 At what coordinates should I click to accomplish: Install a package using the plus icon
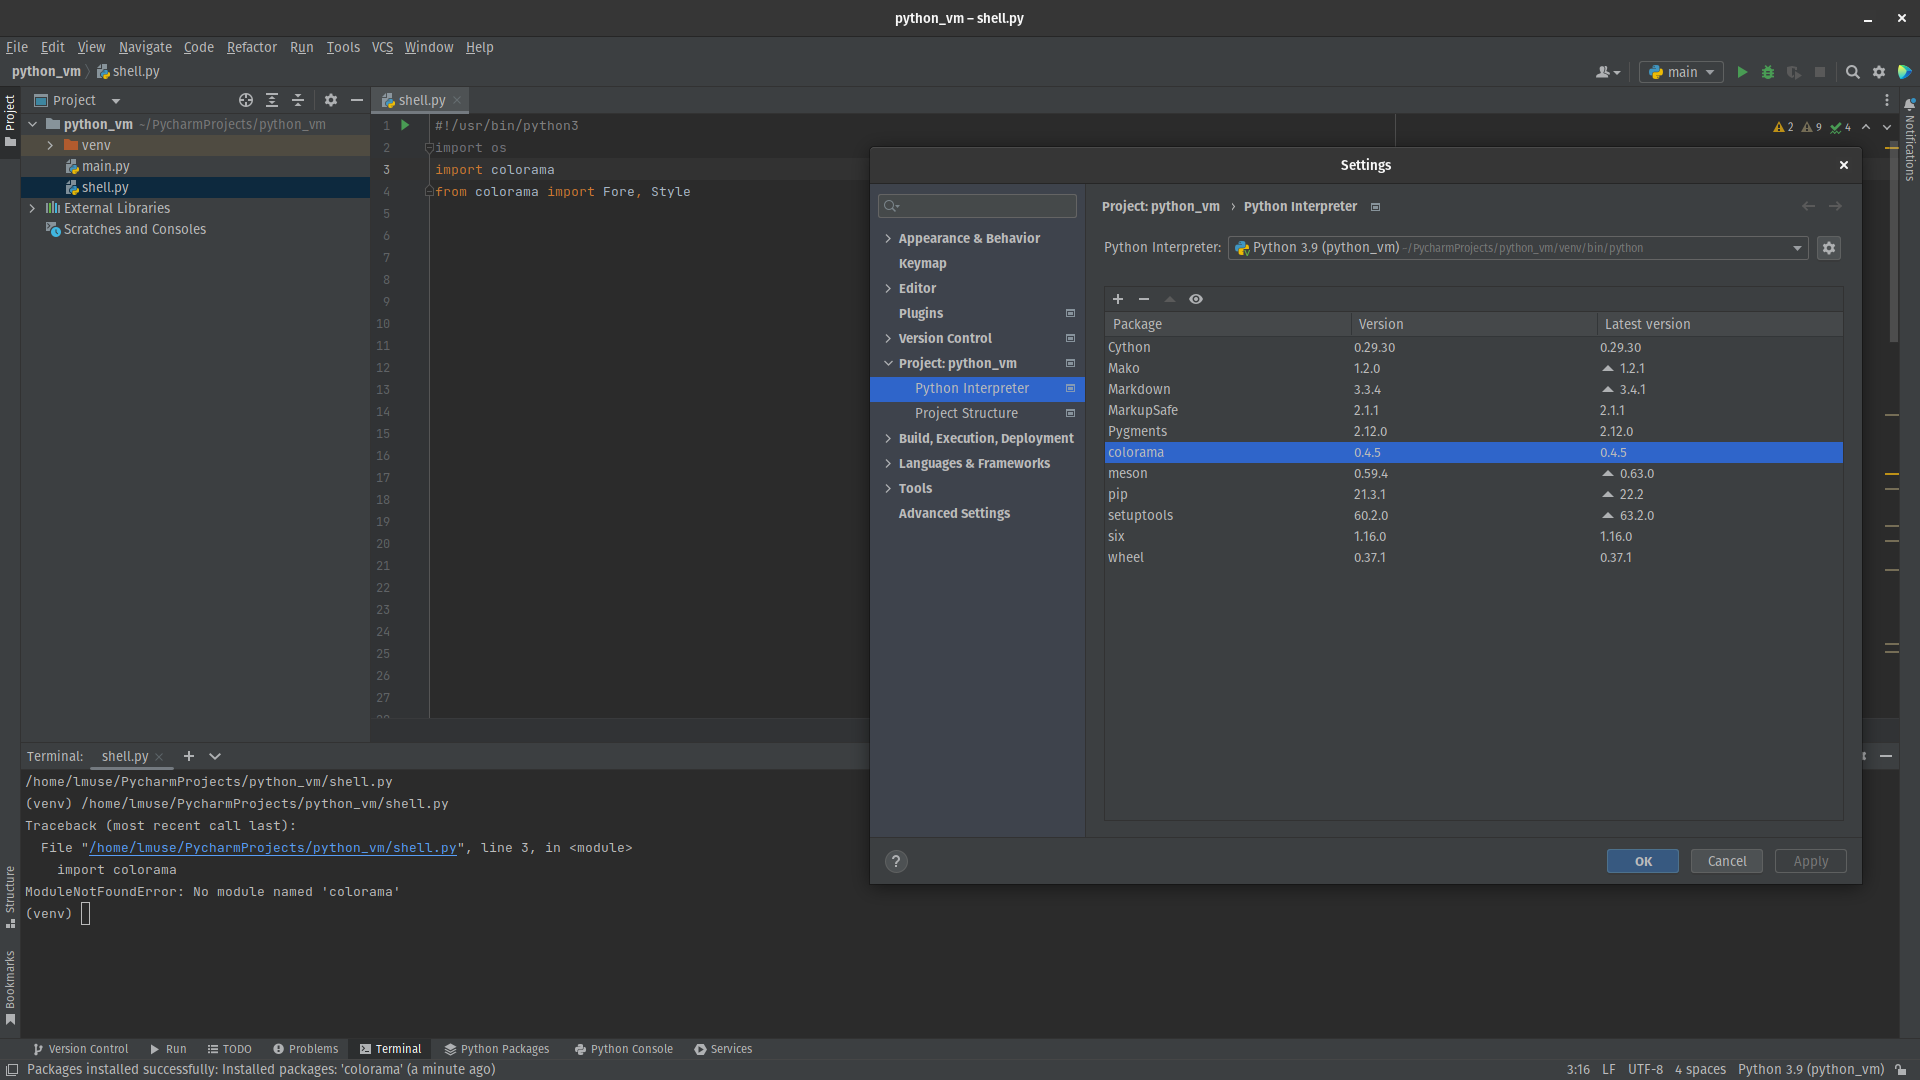coord(1117,299)
